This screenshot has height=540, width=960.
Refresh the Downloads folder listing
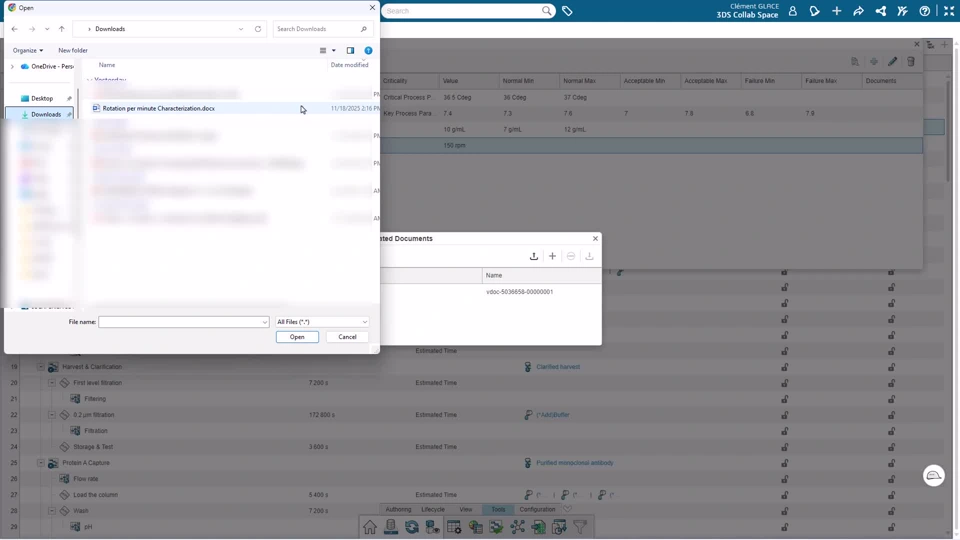point(258,29)
